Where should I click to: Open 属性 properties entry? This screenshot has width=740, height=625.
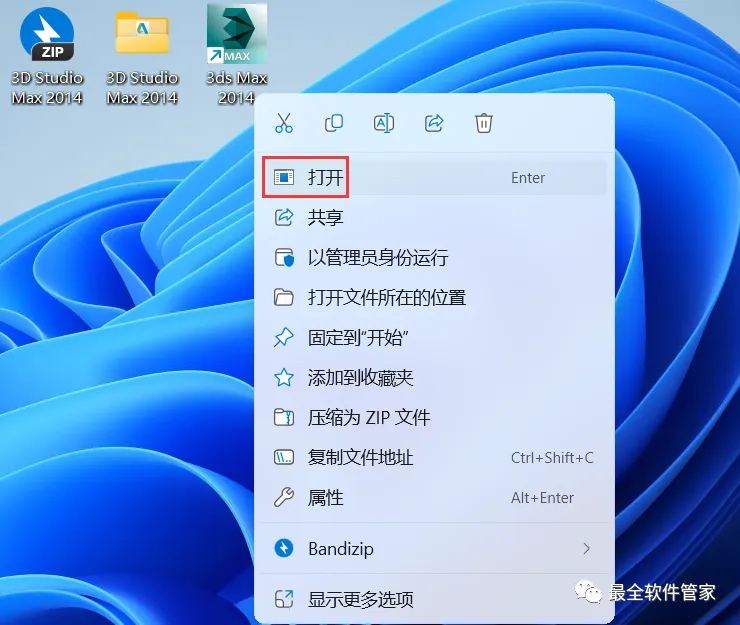click(434, 498)
